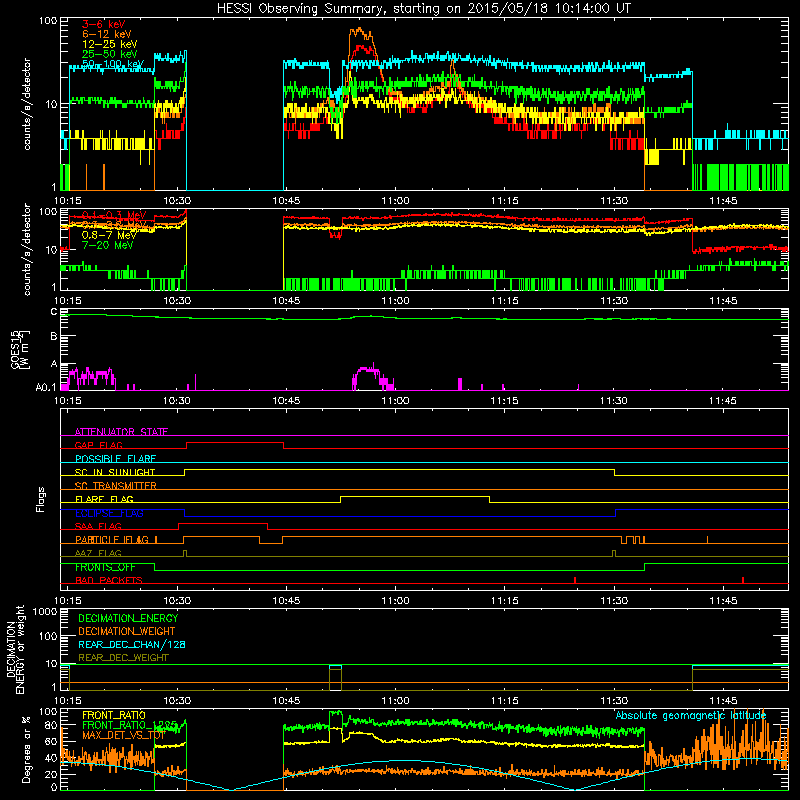Image resolution: width=800 pixels, height=800 pixels.
Task: Click the ECLIPSE_FLAG label
Action: click(x=109, y=513)
